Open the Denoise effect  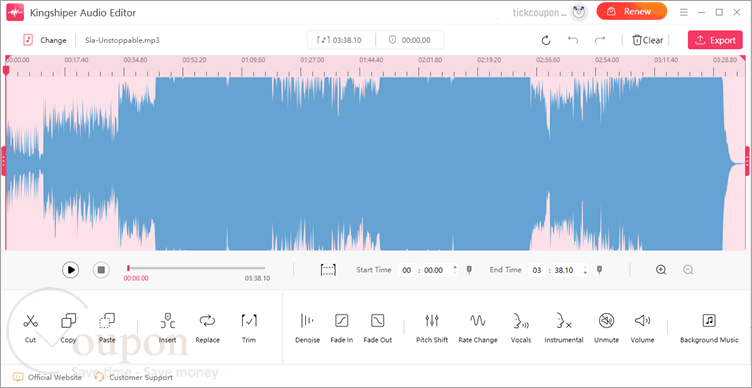click(307, 328)
